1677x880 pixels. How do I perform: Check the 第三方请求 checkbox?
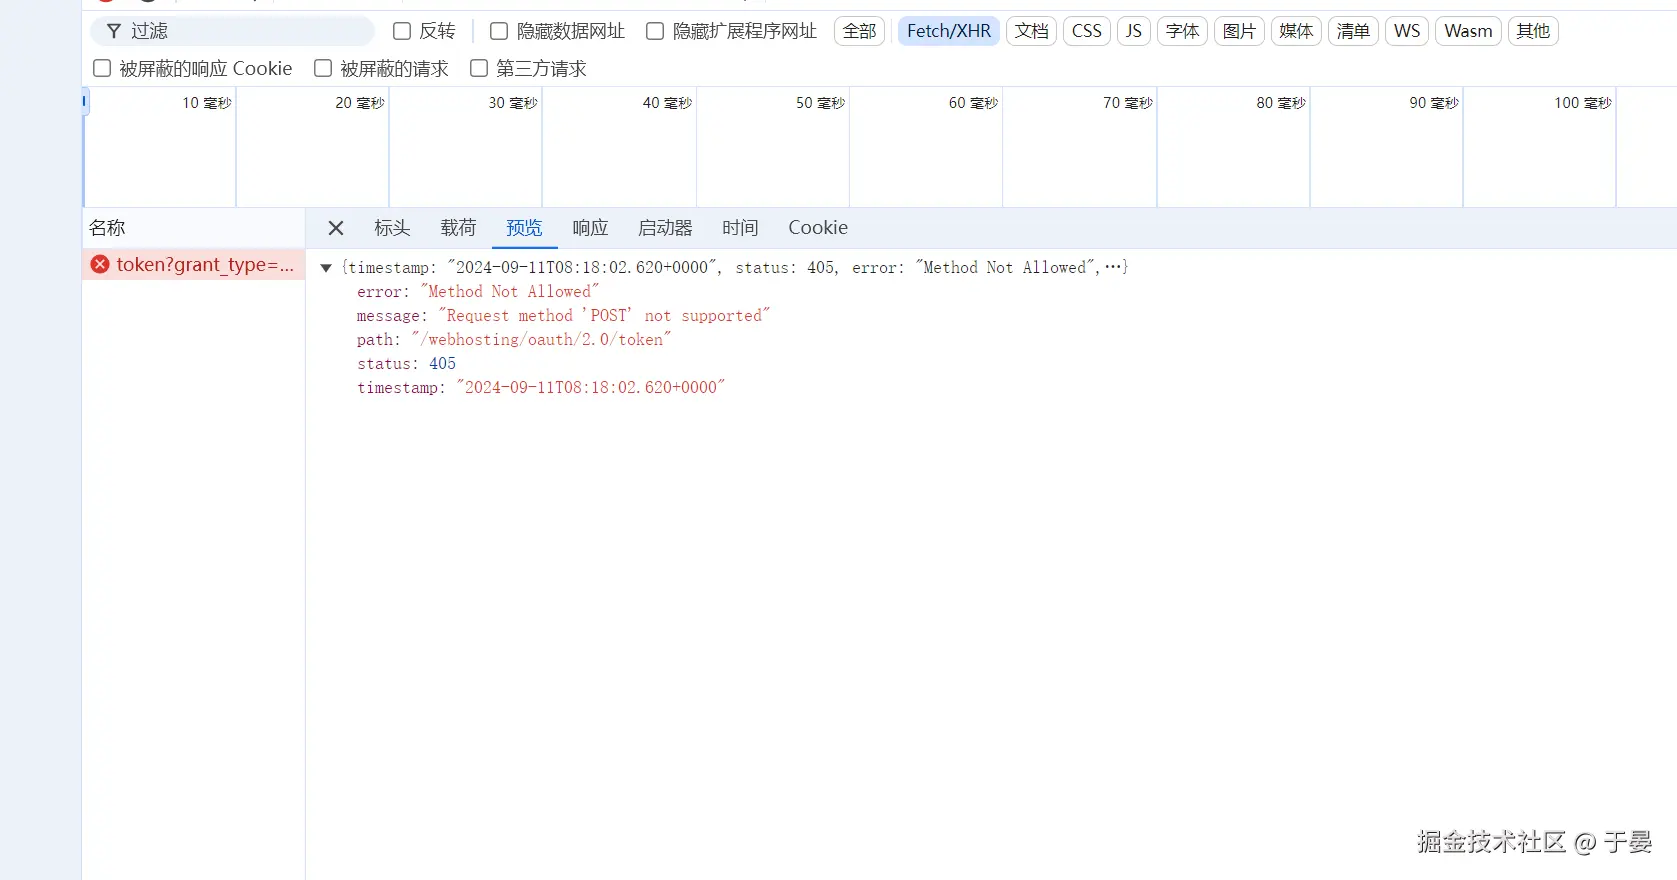pos(479,68)
